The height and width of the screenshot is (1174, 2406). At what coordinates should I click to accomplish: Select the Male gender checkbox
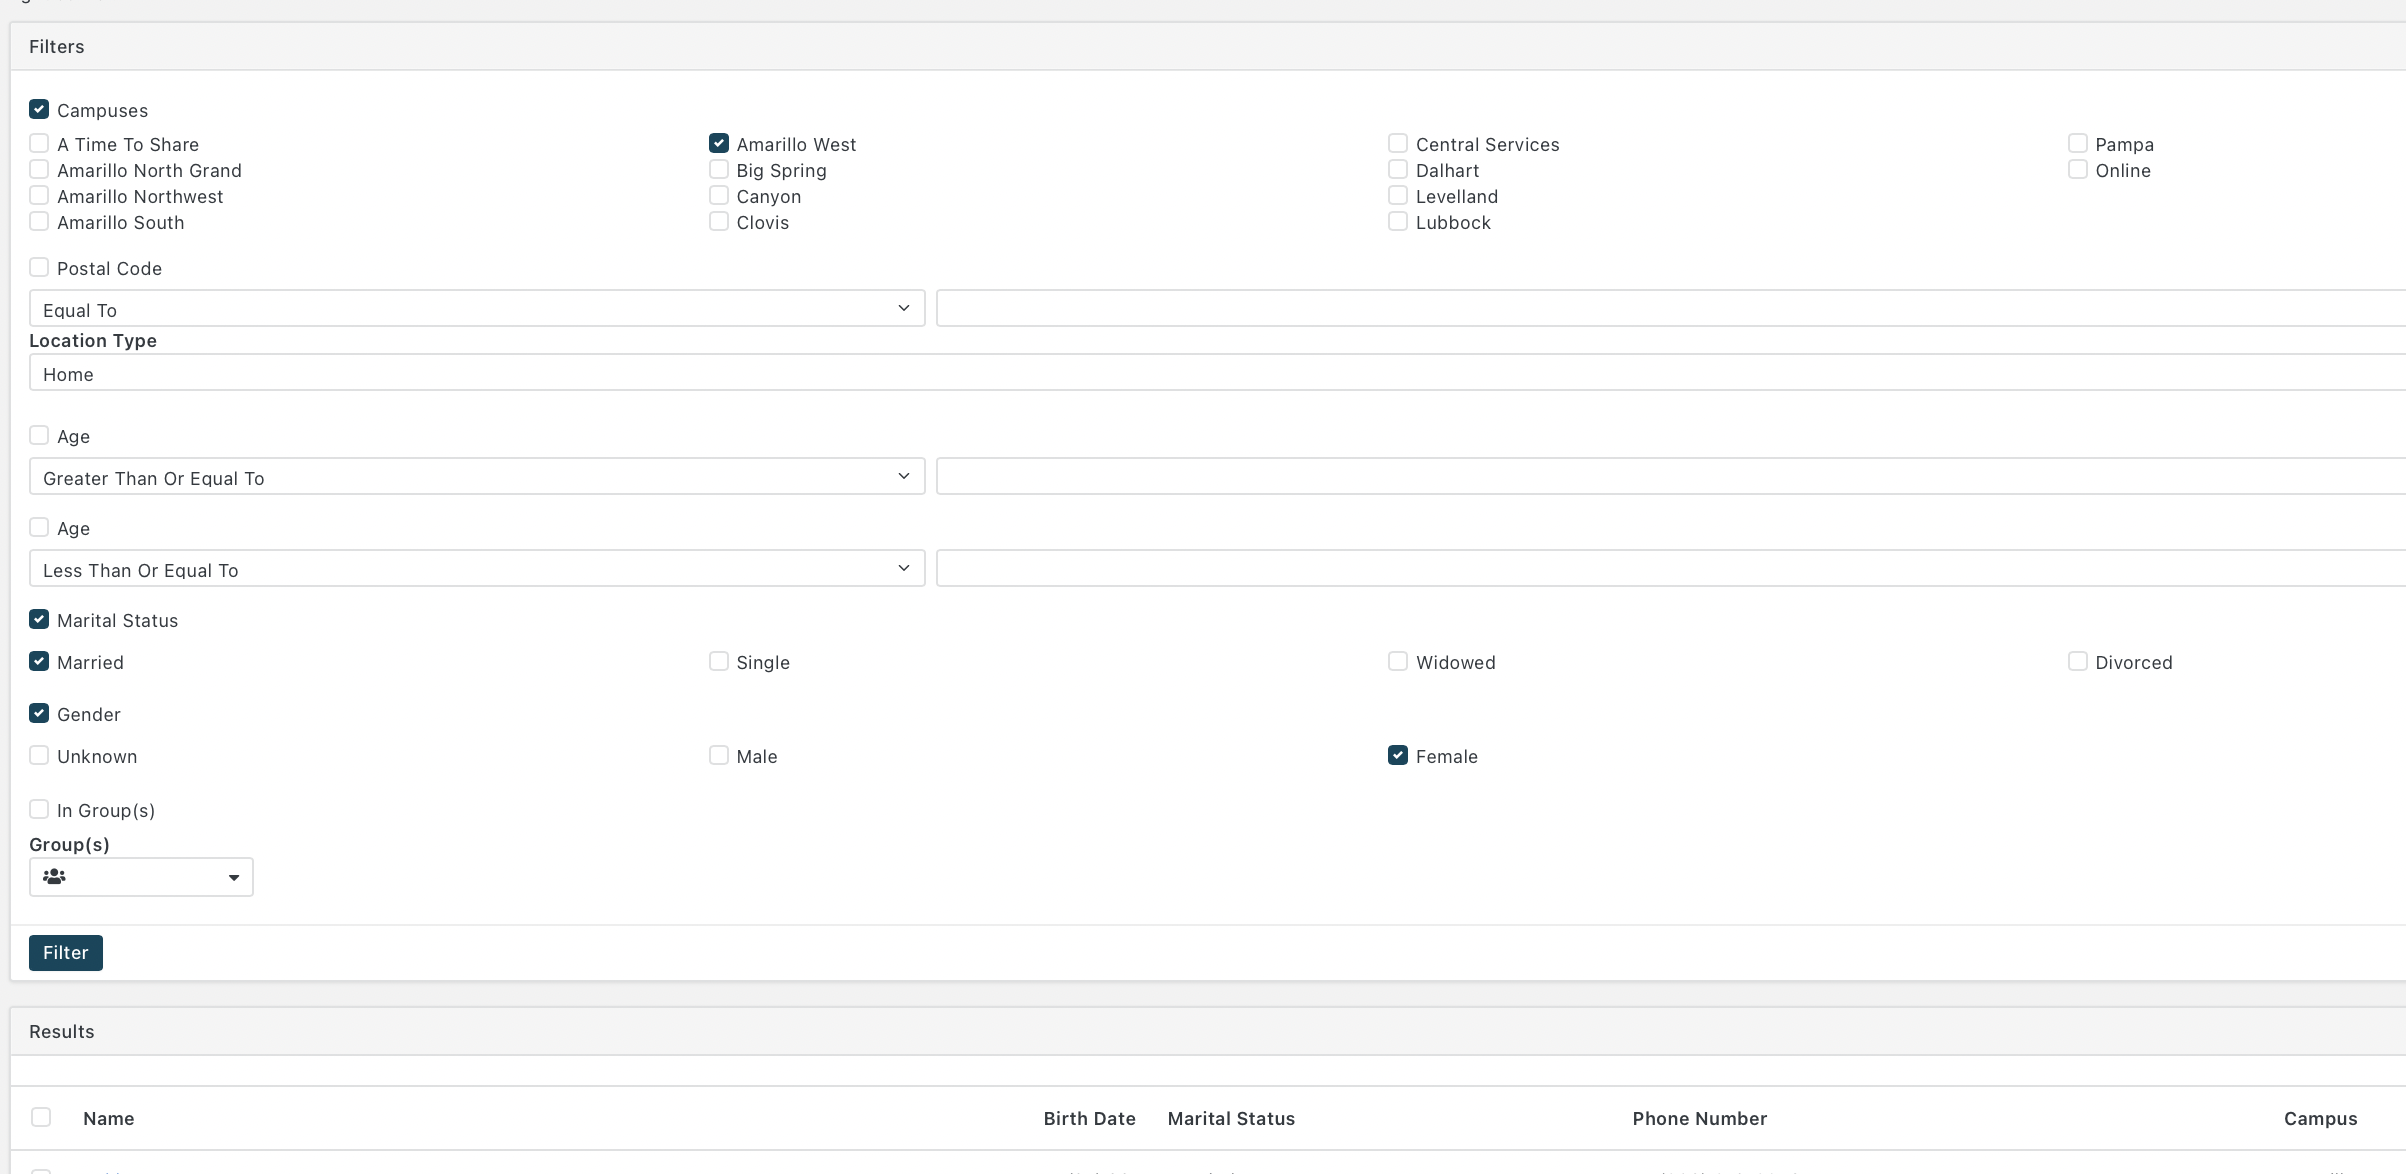click(x=719, y=755)
